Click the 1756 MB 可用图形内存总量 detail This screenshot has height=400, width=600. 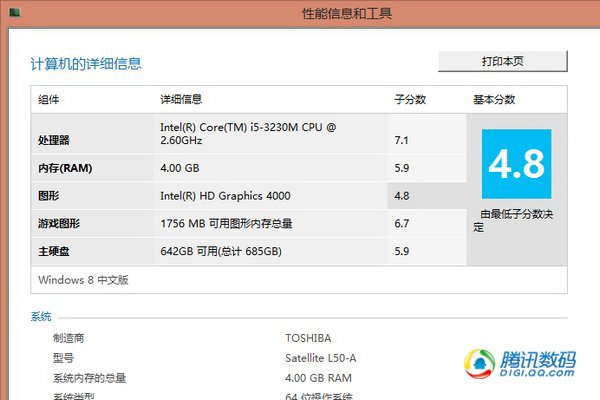click(226, 223)
